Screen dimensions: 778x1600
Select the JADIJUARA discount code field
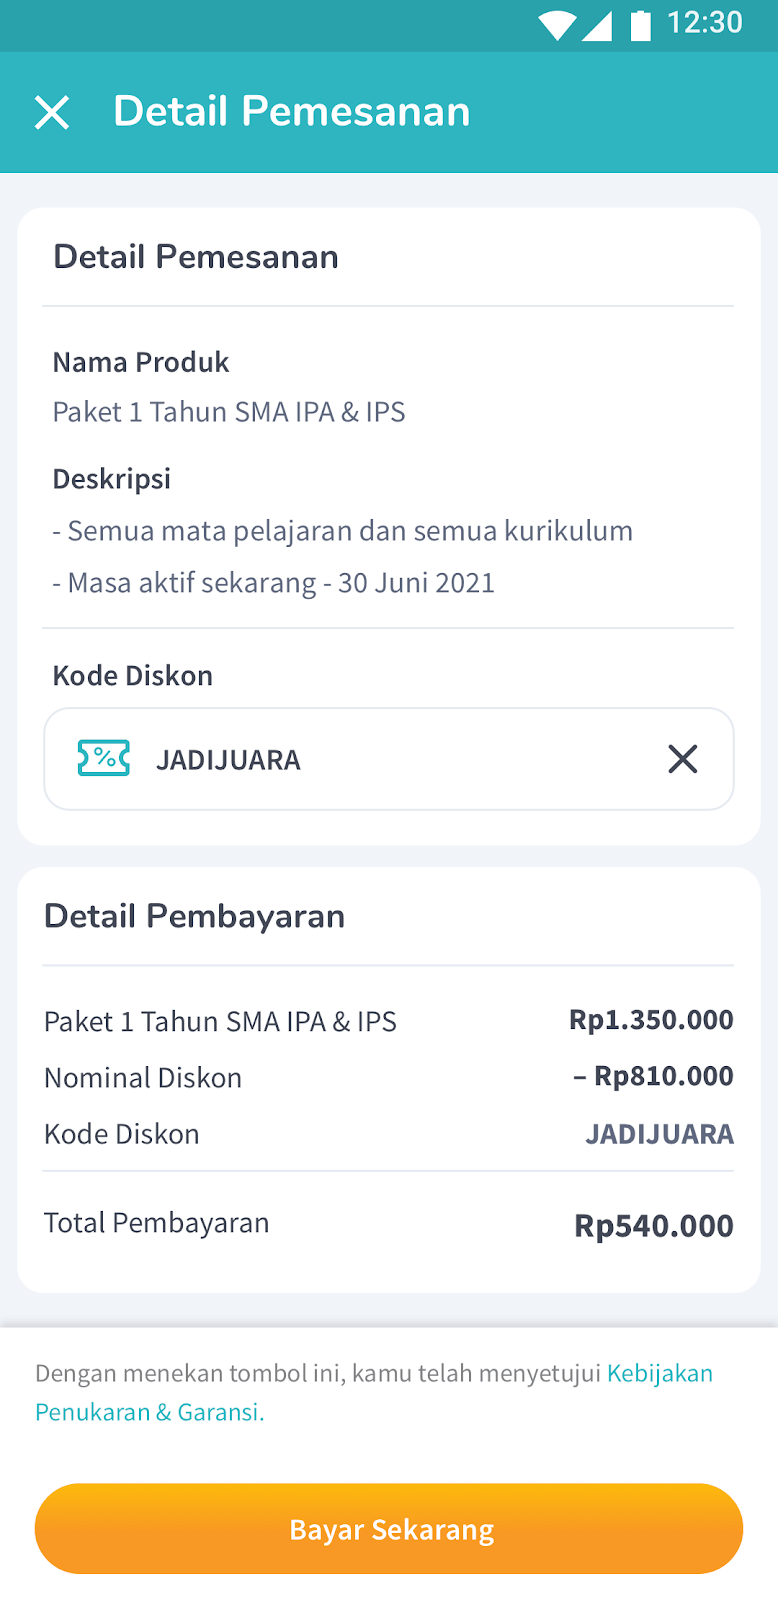click(x=389, y=759)
